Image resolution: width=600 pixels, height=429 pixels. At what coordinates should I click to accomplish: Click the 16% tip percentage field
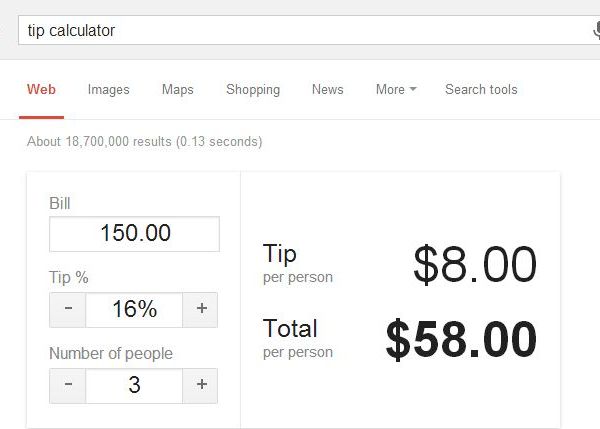coord(134,309)
